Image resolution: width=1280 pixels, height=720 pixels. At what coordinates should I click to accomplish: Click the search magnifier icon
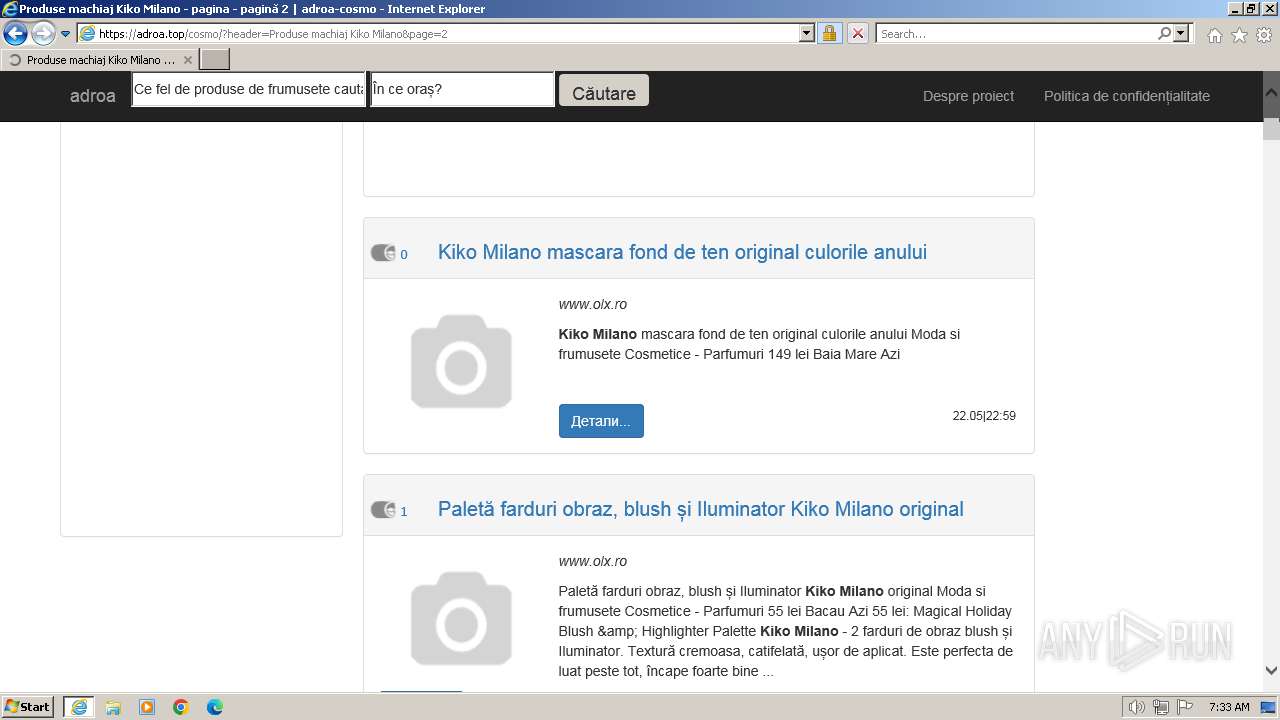pyautogui.click(x=1164, y=33)
